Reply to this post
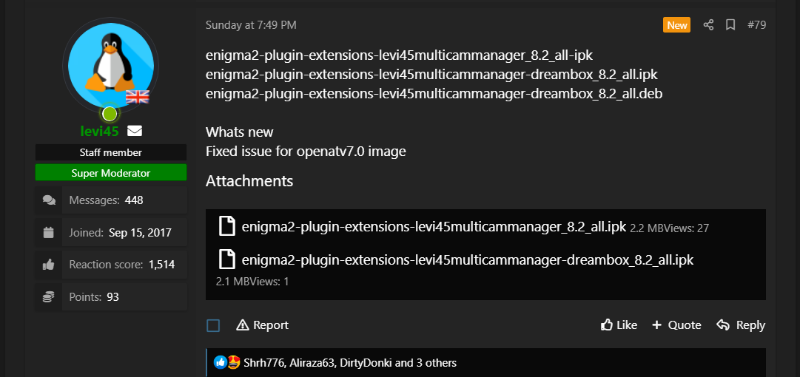800x377 pixels. [741, 325]
